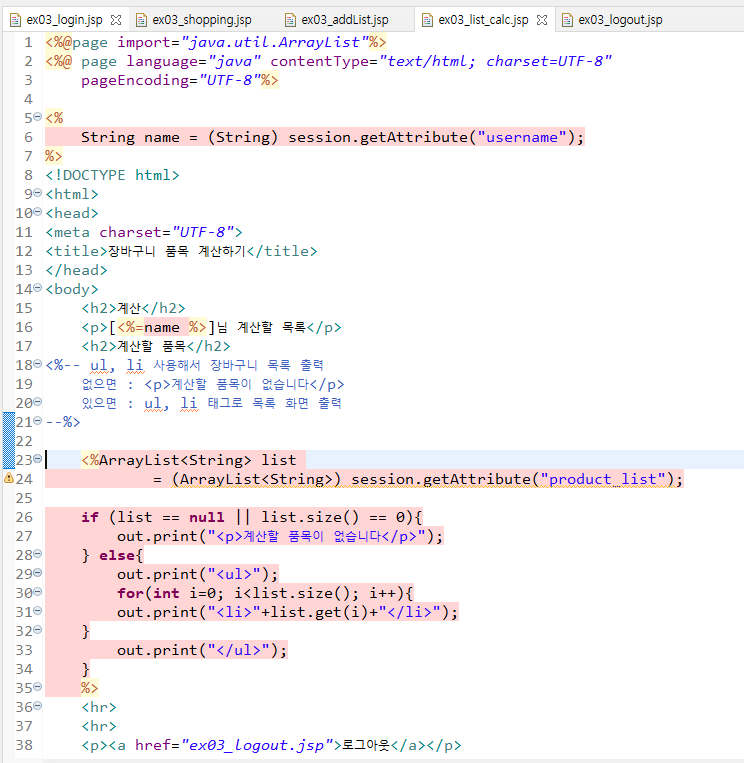Image resolution: width=744 pixels, height=763 pixels.
Task: Toggle the fold marker at line 36
Action: [x=37, y=706]
